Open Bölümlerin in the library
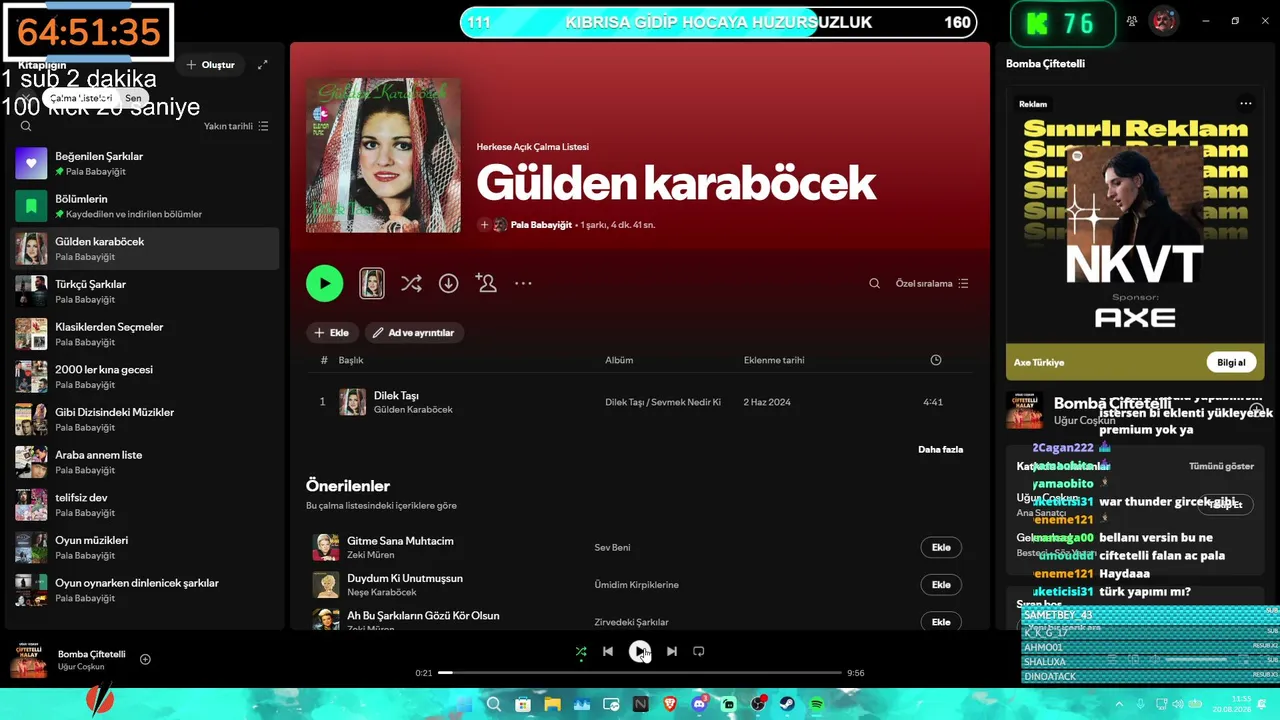This screenshot has height=720, width=1280. (145, 206)
